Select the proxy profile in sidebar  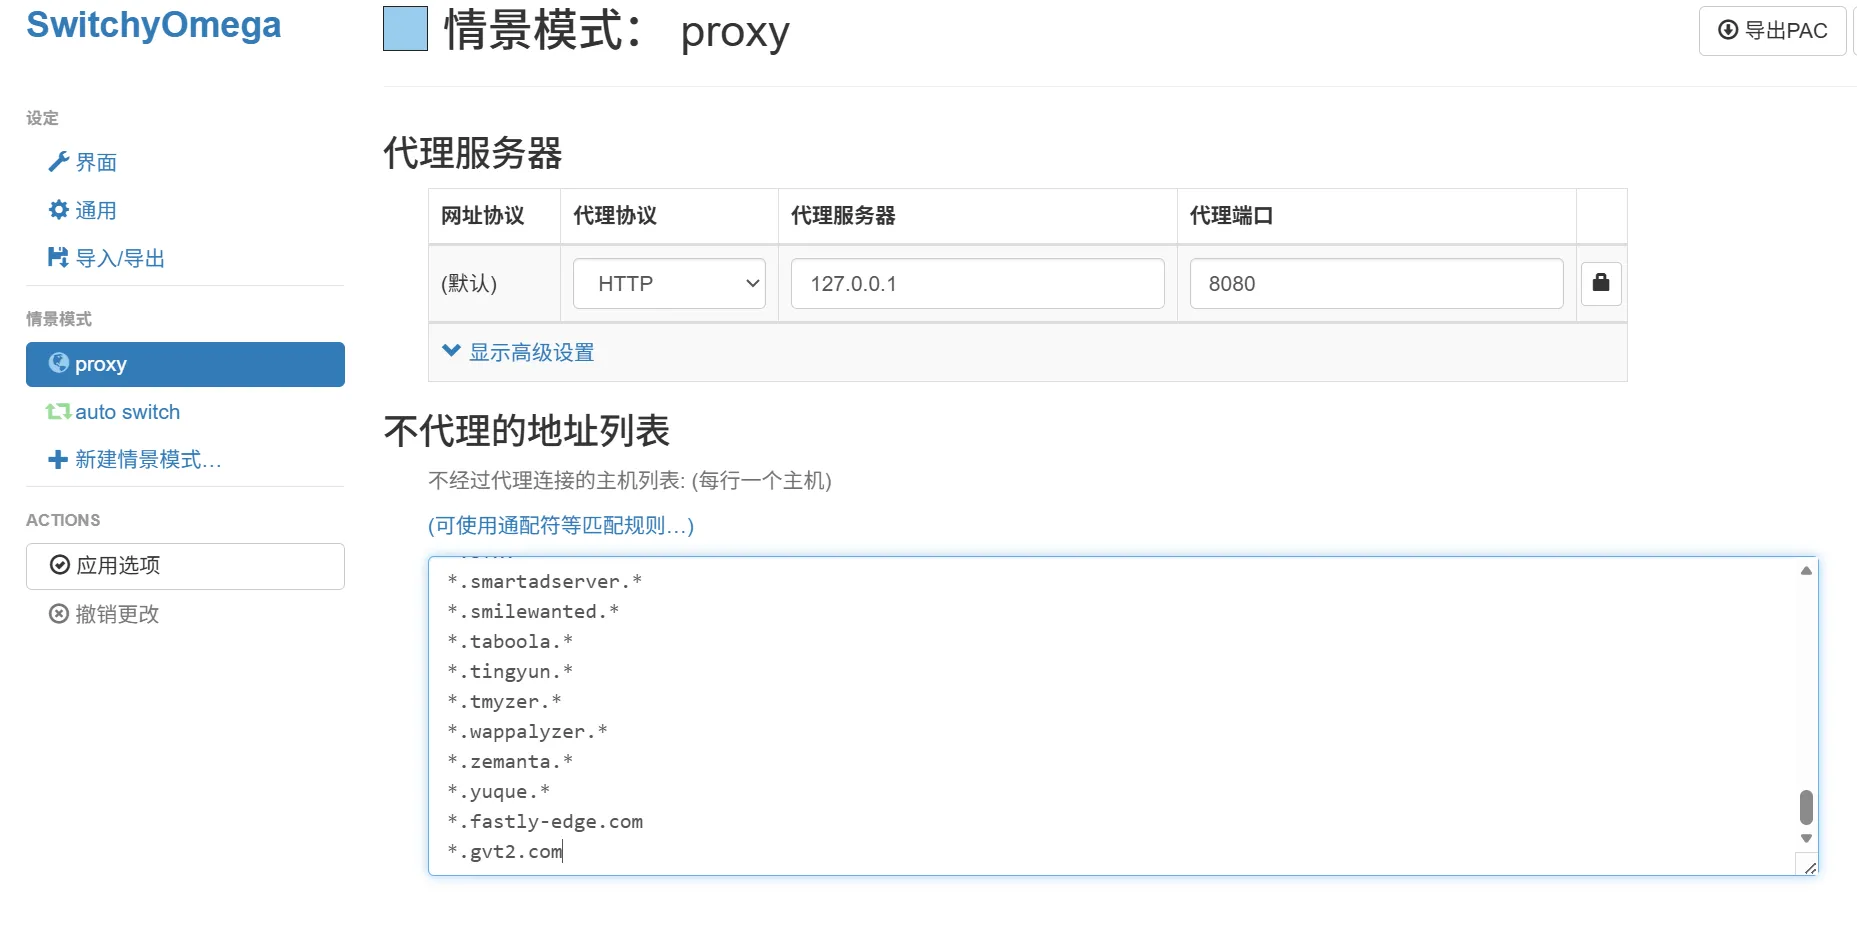pyautogui.click(x=101, y=364)
